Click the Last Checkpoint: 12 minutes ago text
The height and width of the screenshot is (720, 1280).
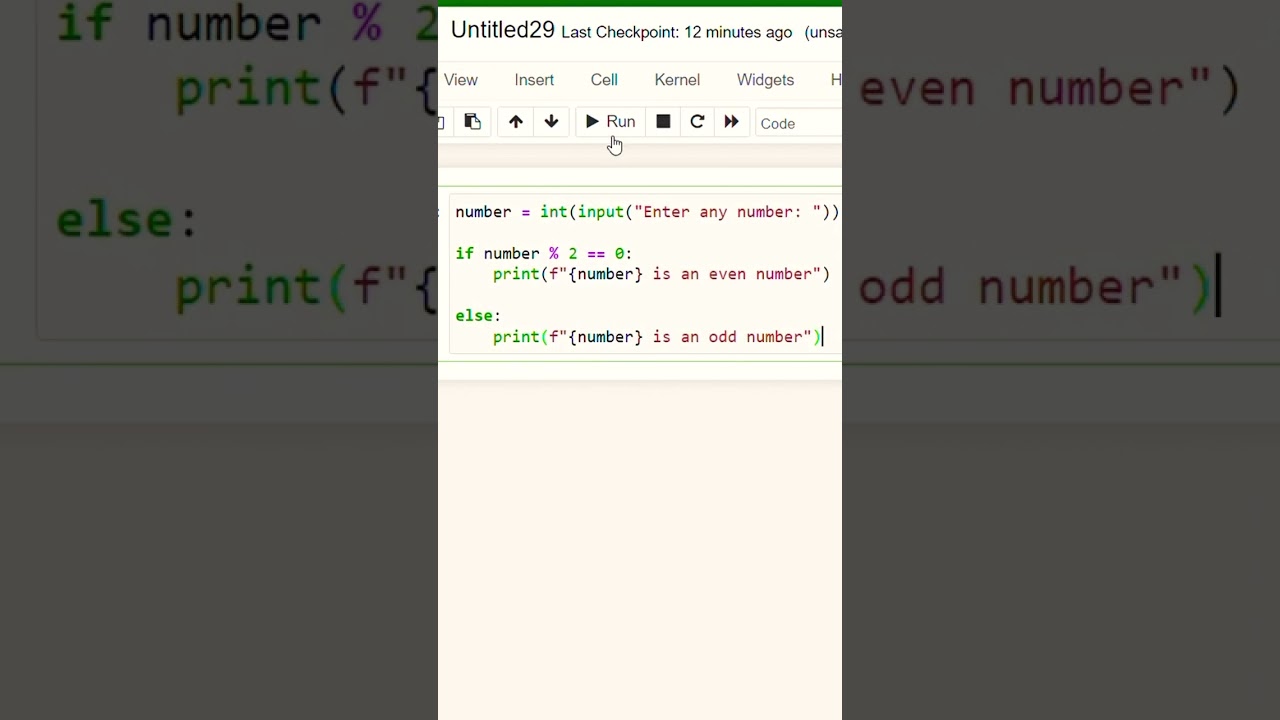tap(676, 33)
